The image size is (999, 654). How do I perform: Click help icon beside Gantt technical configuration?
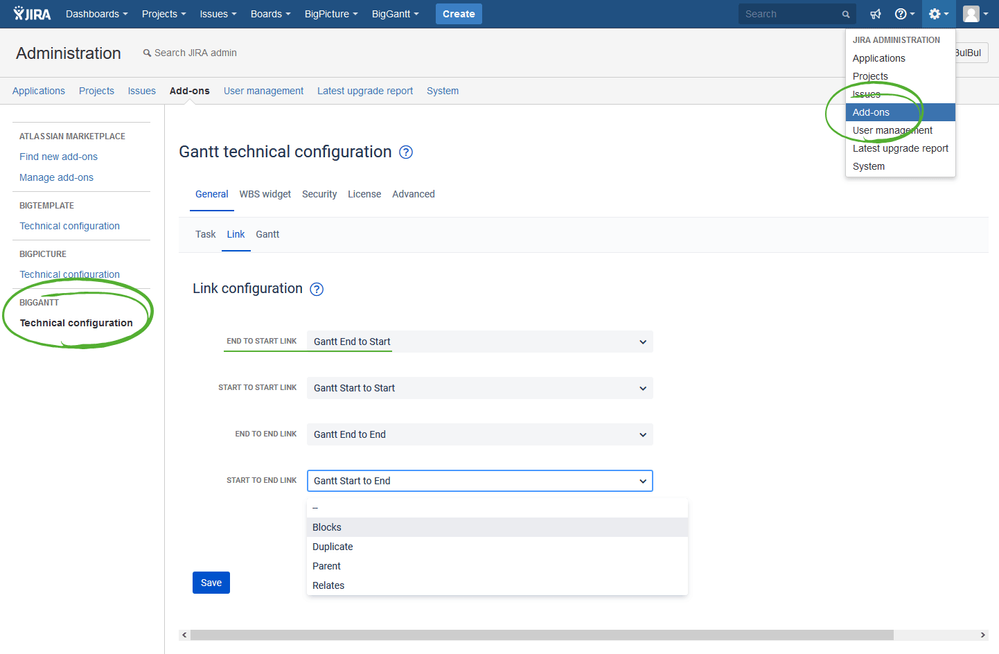point(406,152)
